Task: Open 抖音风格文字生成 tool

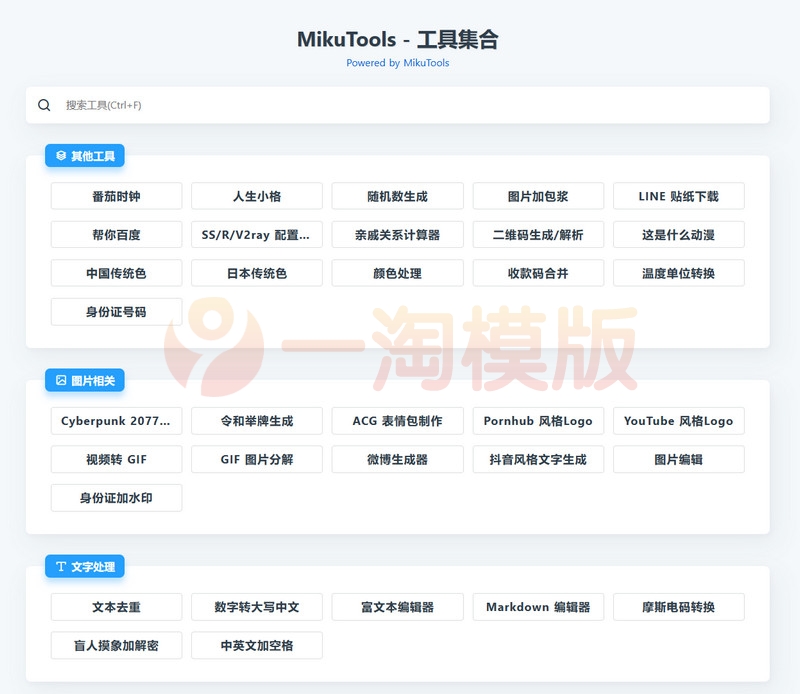Action: (538, 459)
